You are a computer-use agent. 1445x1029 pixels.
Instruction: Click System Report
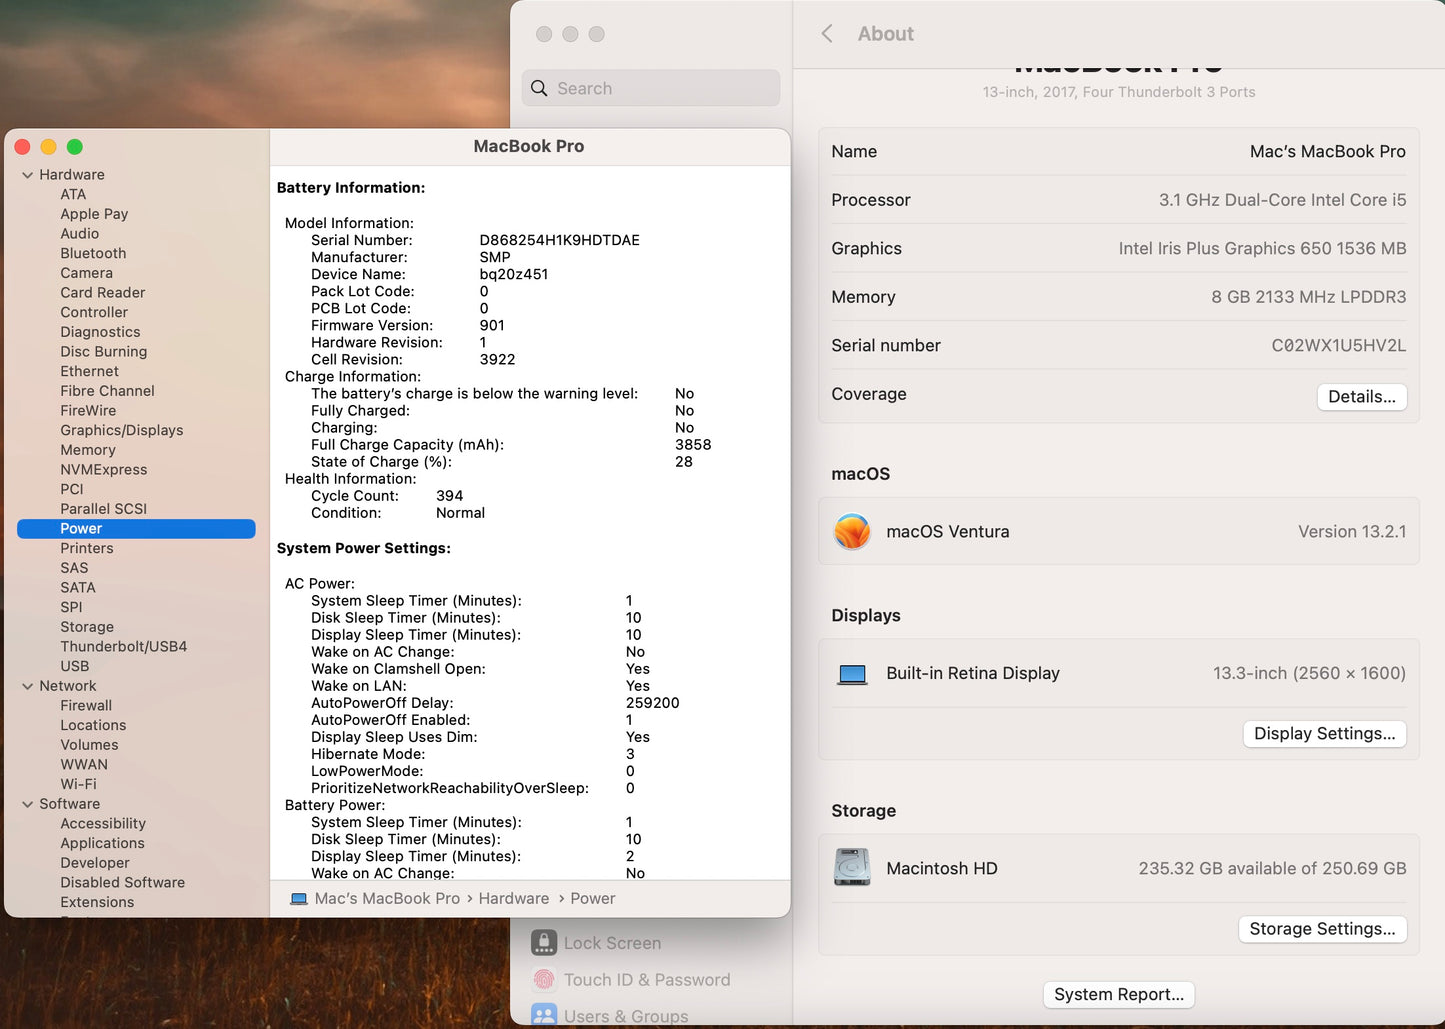click(x=1118, y=994)
